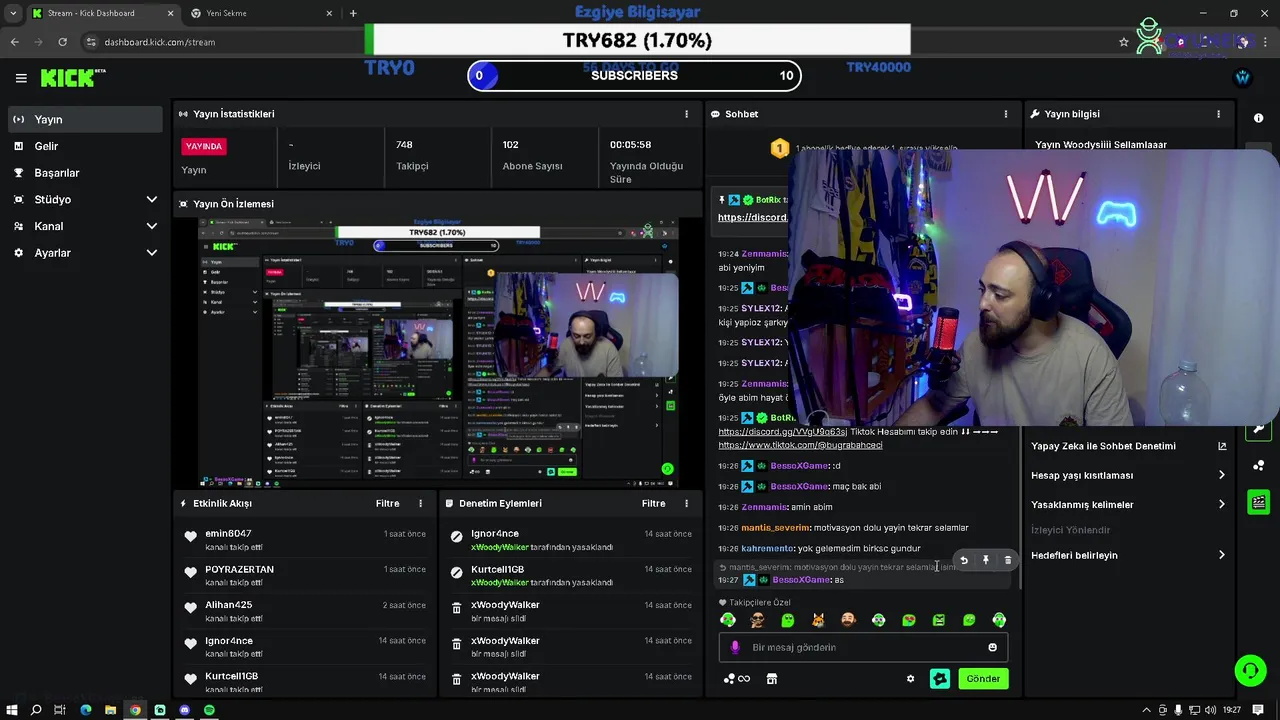Expand Hedefleri belirleyin settings

point(1128,555)
